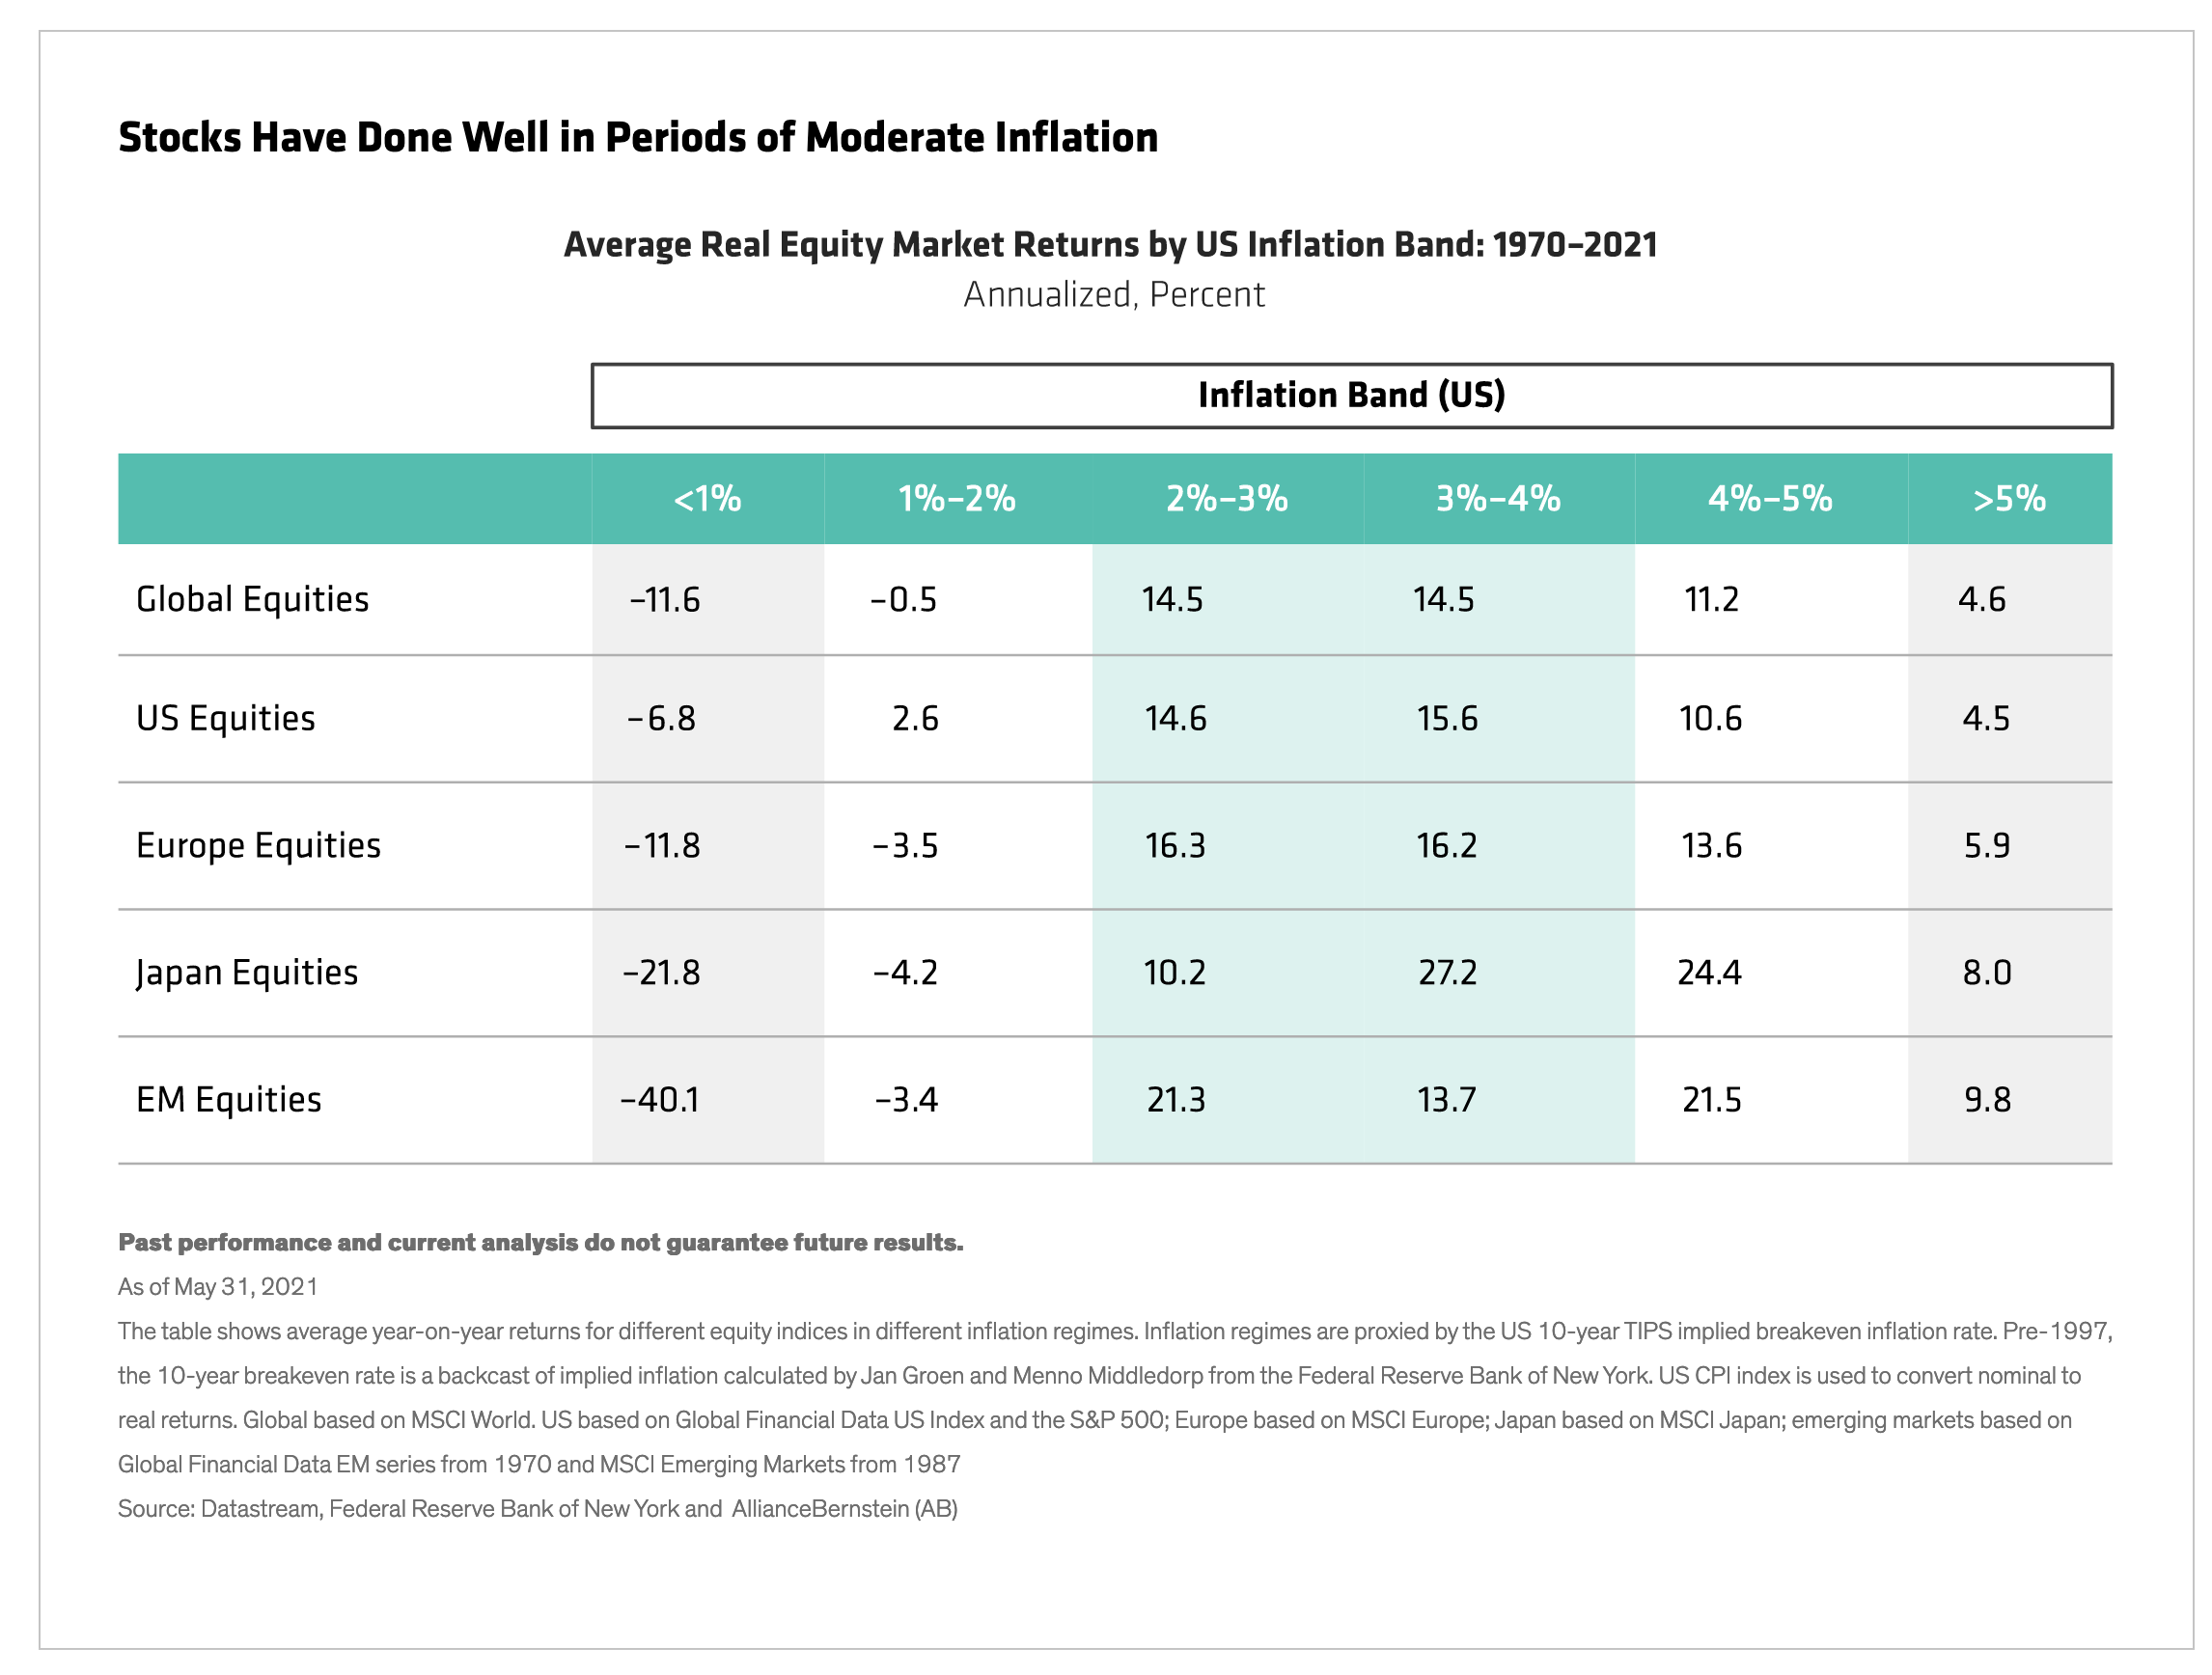Select the '4%–5%' column header

[1769, 498]
